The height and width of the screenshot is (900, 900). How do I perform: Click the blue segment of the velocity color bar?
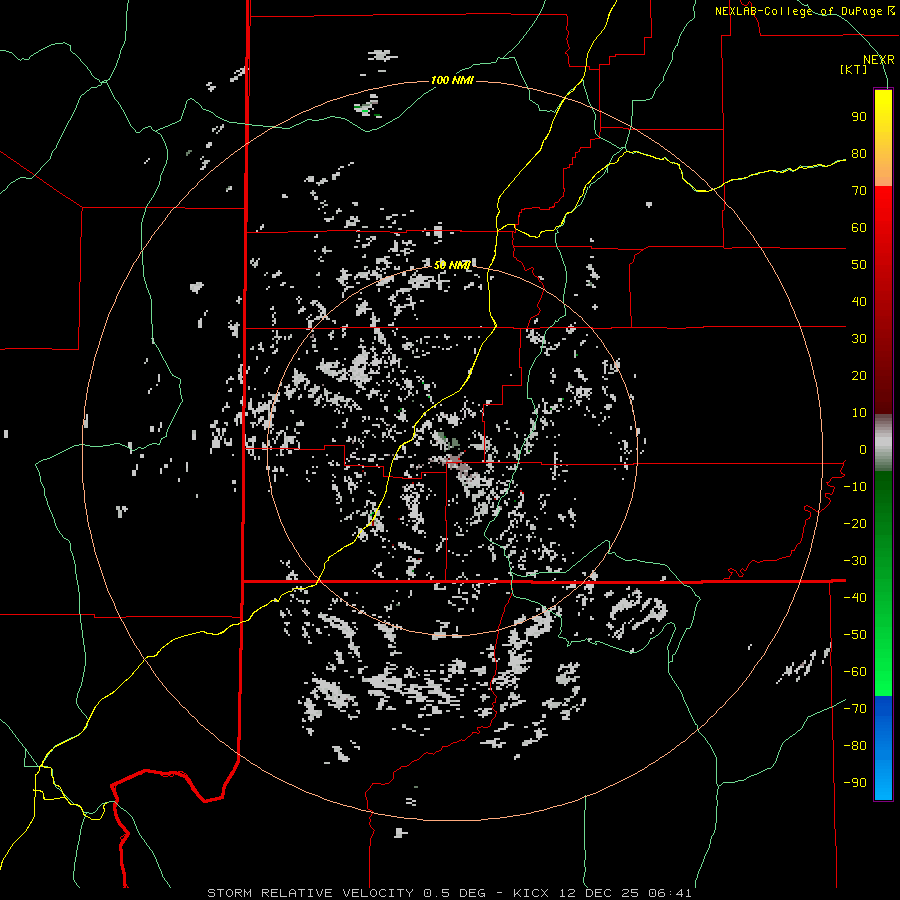coord(883,748)
